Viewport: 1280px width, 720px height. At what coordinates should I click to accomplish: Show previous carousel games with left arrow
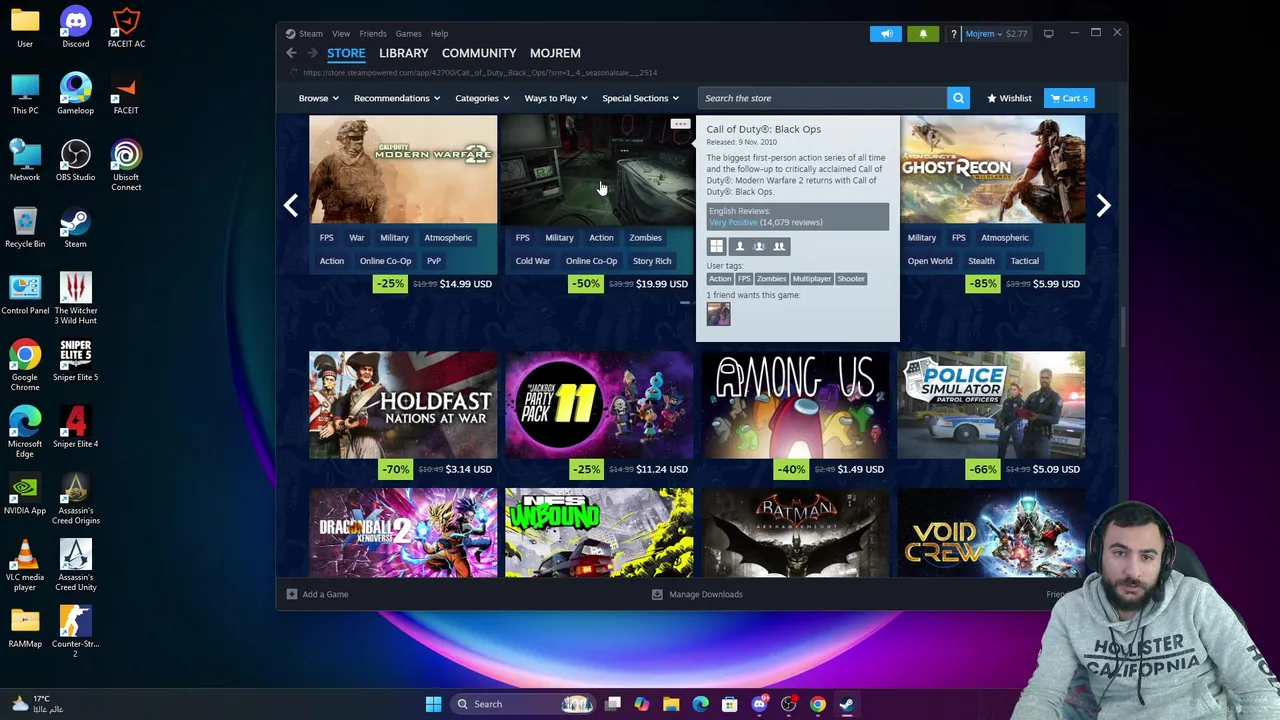coord(291,205)
